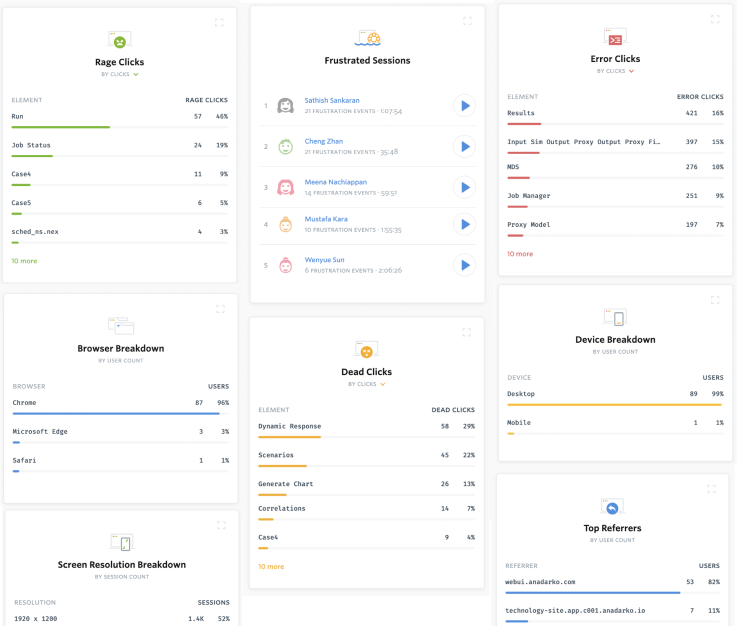Click Cheng Zhan's green avatar

[x=285, y=146]
